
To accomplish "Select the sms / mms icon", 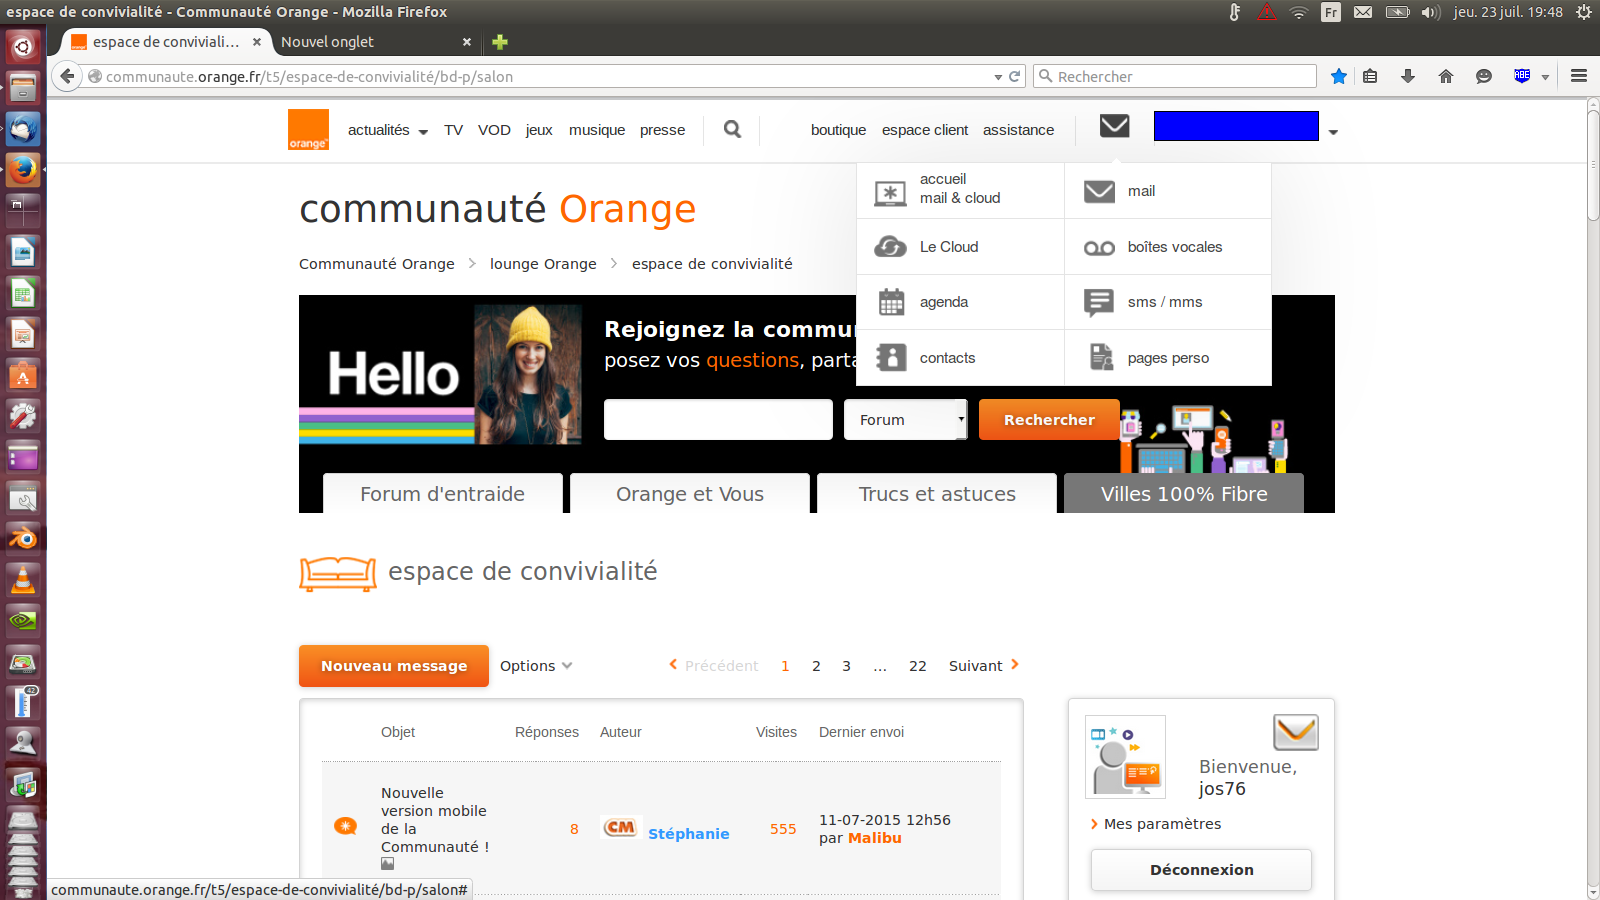I will click(x=1098, y=302).
